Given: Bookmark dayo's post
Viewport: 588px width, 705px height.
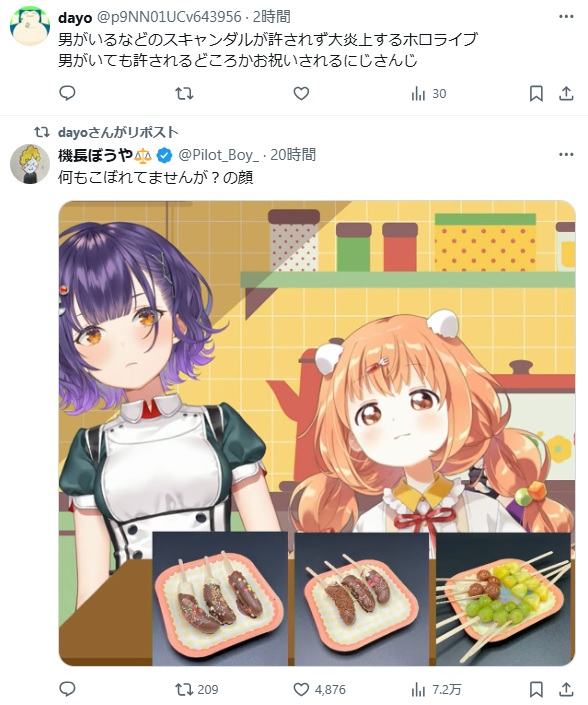Looking at the screenshot, I should pyautogui.click(x=536, y=94).
